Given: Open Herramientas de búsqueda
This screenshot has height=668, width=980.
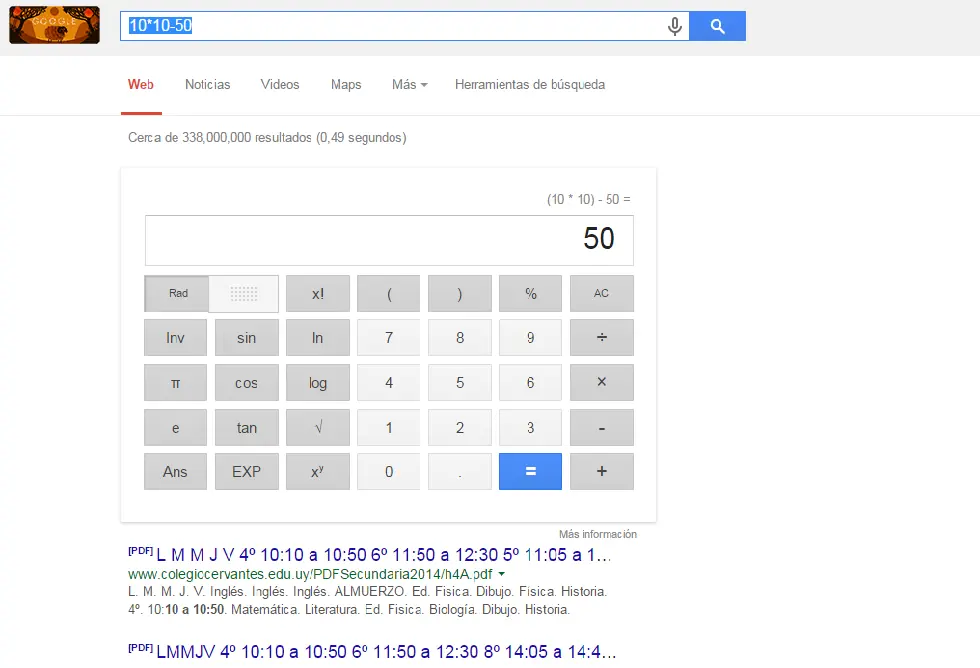Looking at the screenshot, I should pos(530,84).
